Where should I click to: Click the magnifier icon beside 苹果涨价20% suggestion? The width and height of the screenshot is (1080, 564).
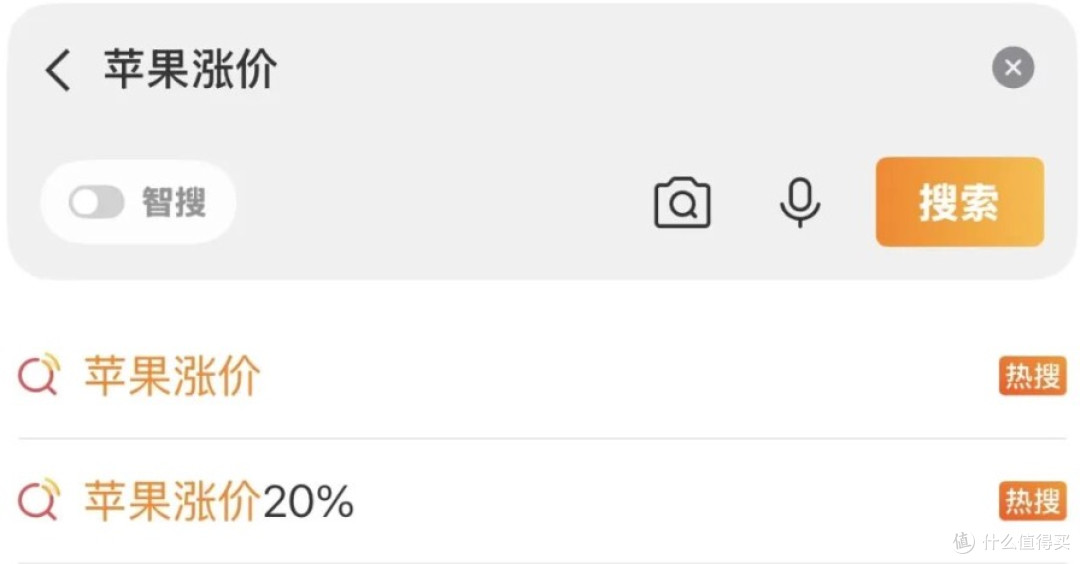click(x=39, y=499)
